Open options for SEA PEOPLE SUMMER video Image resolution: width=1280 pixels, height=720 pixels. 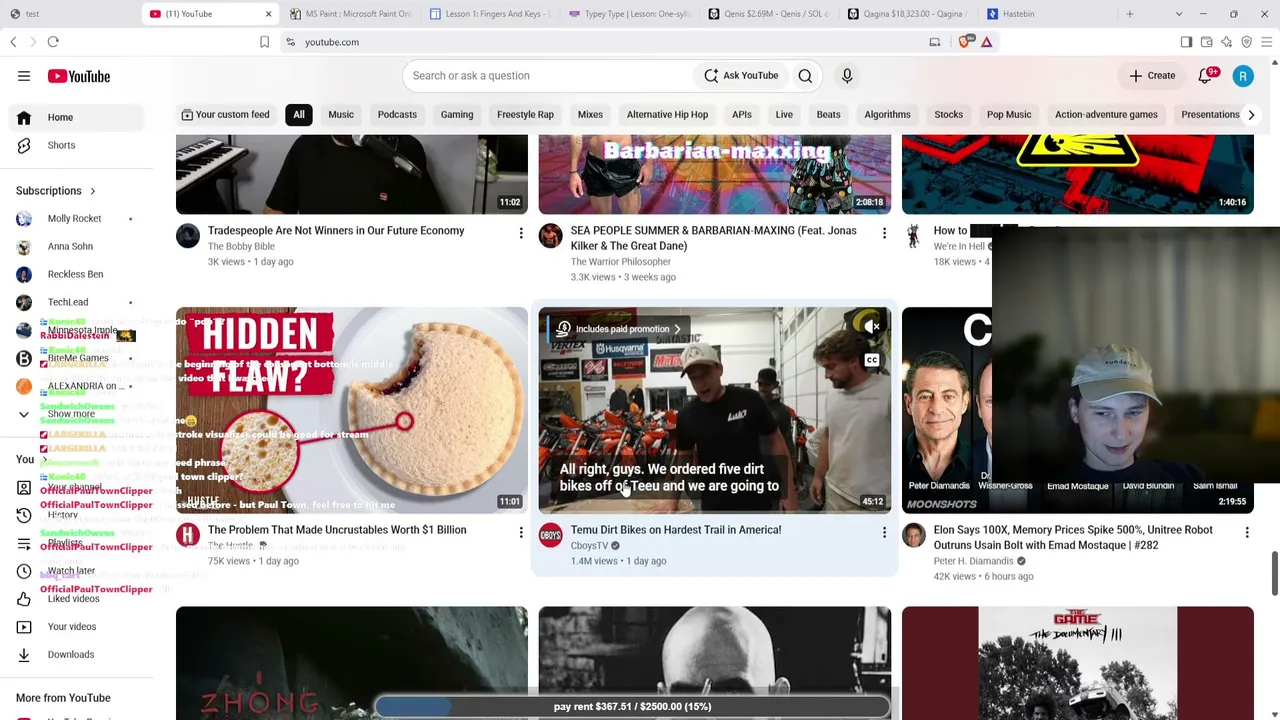[x=884, y=233]
